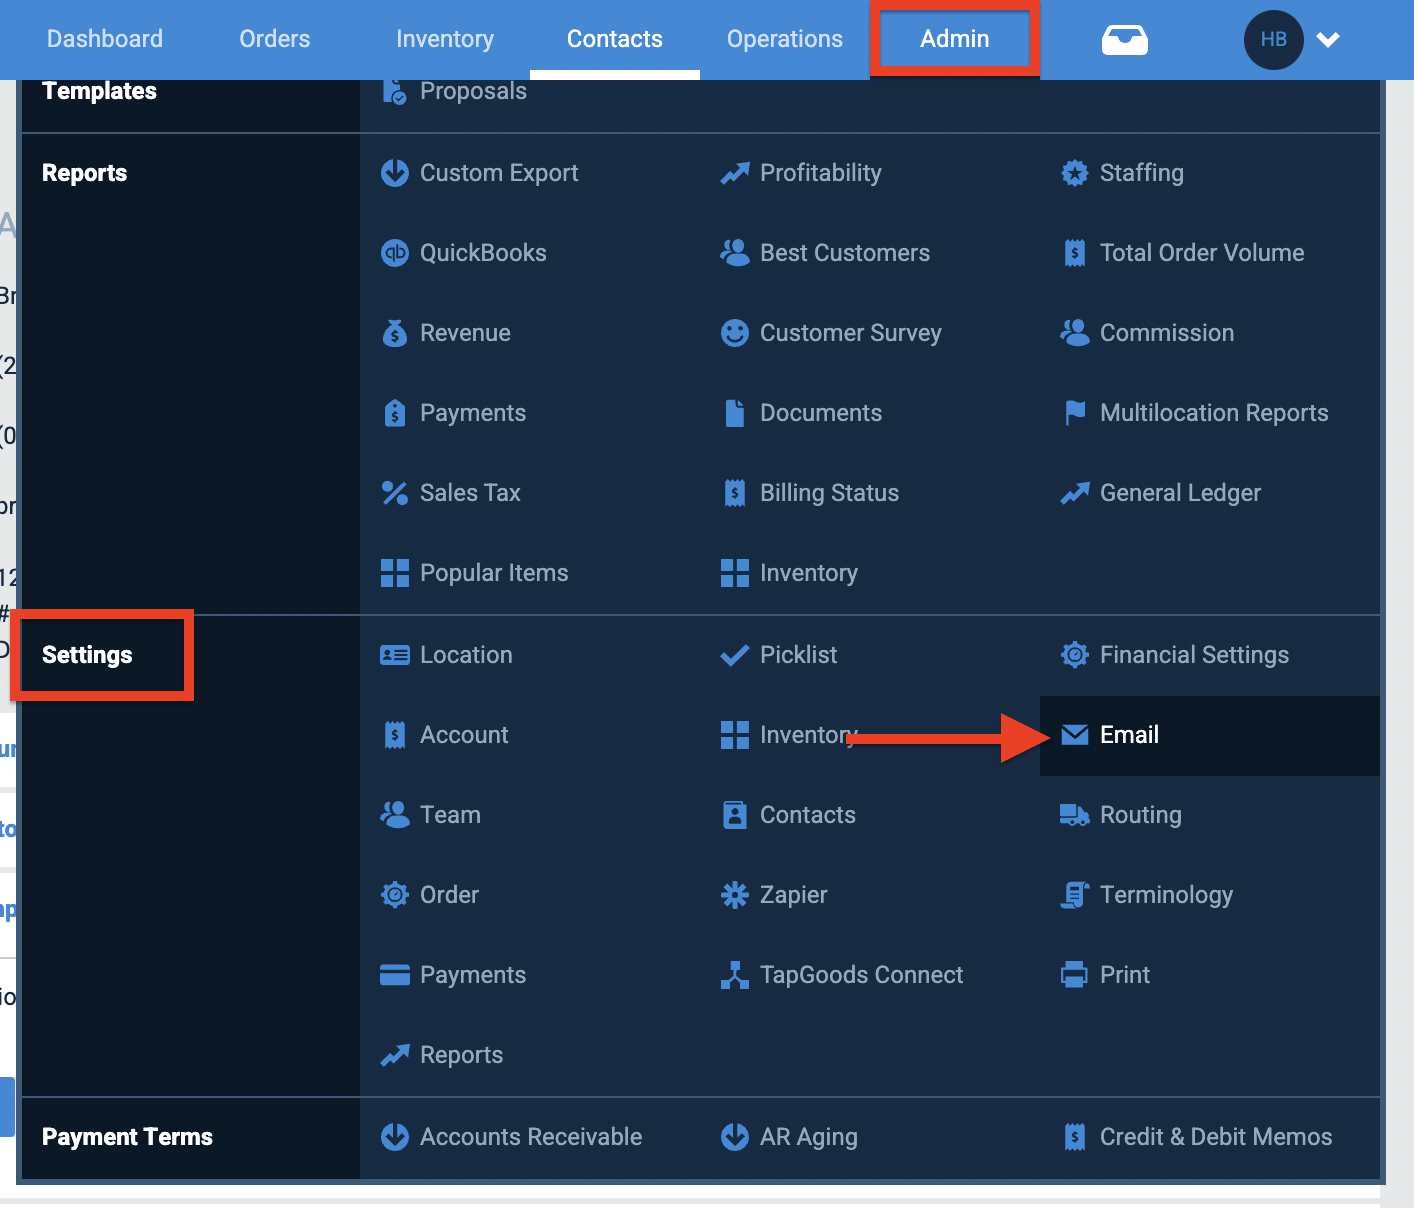Click the Customer Survey smiley icon
This screenshot has width=1414, height=1208.
(x=735, y=333)
